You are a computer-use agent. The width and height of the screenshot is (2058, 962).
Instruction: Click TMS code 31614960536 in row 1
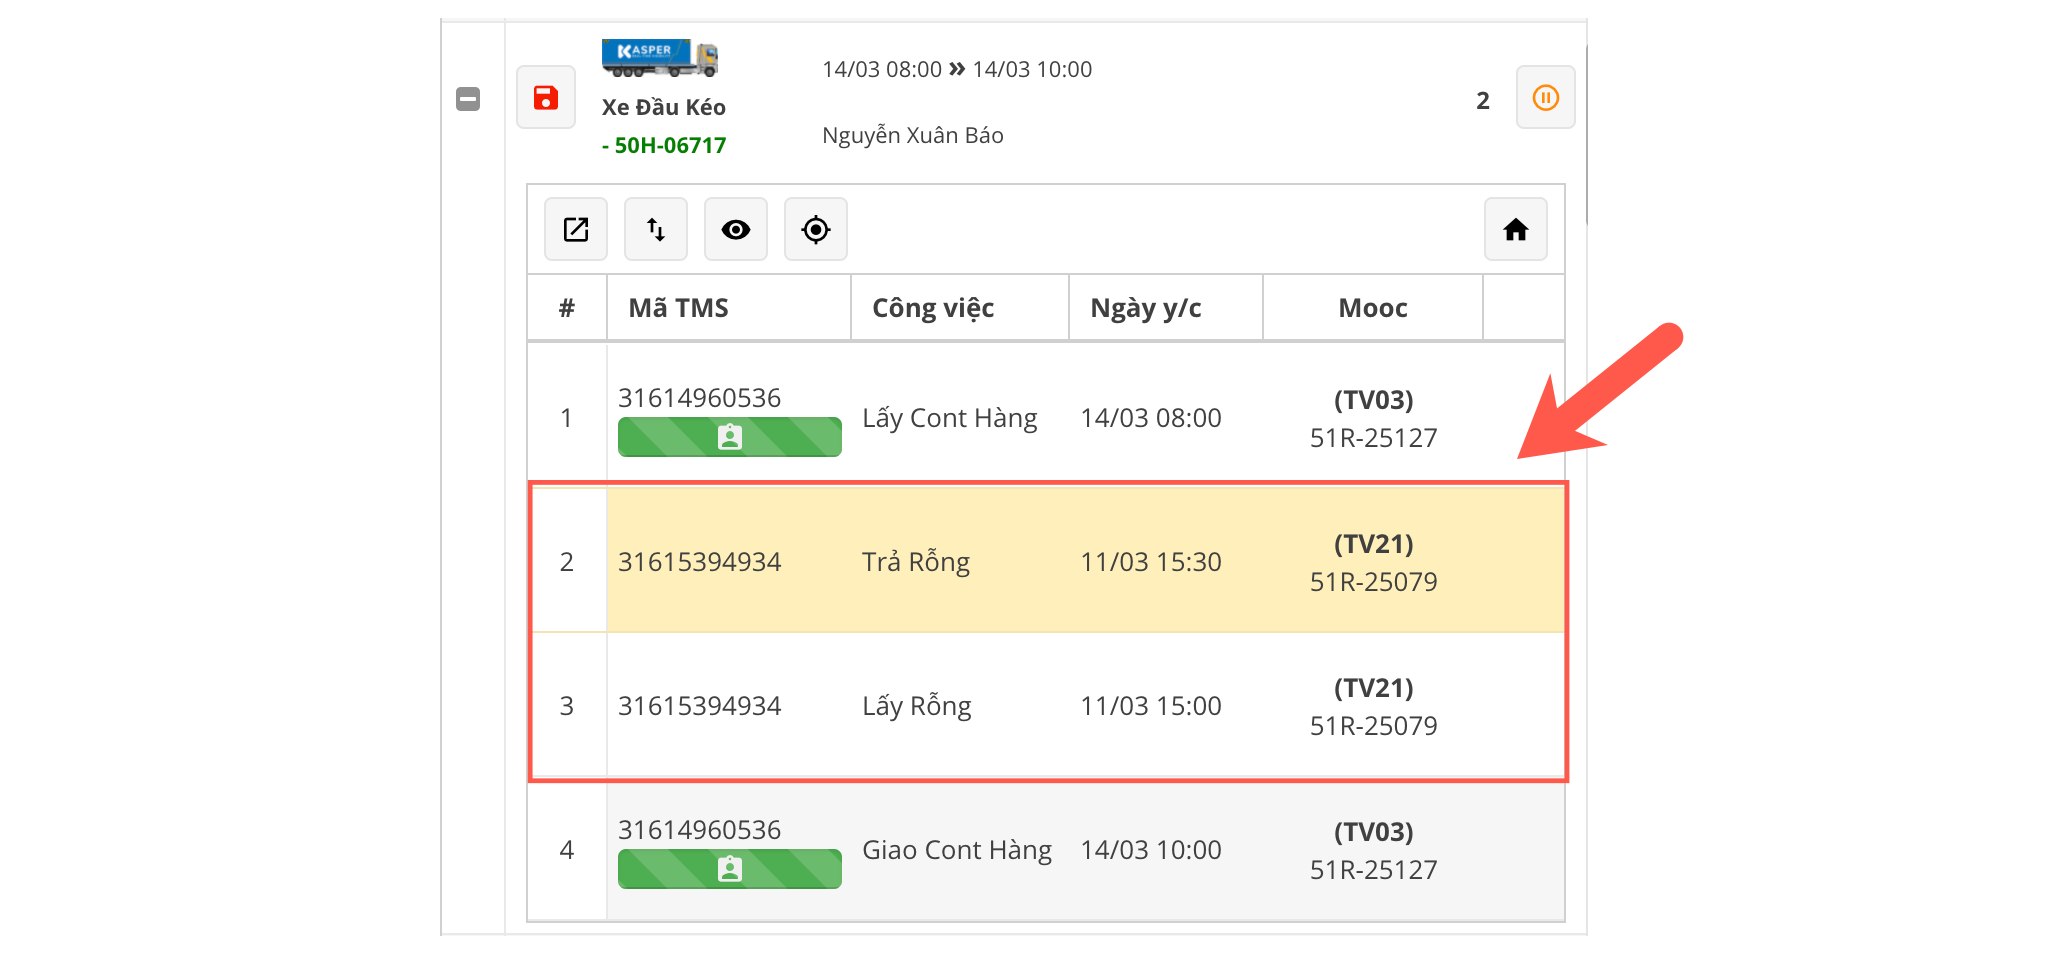699,398
